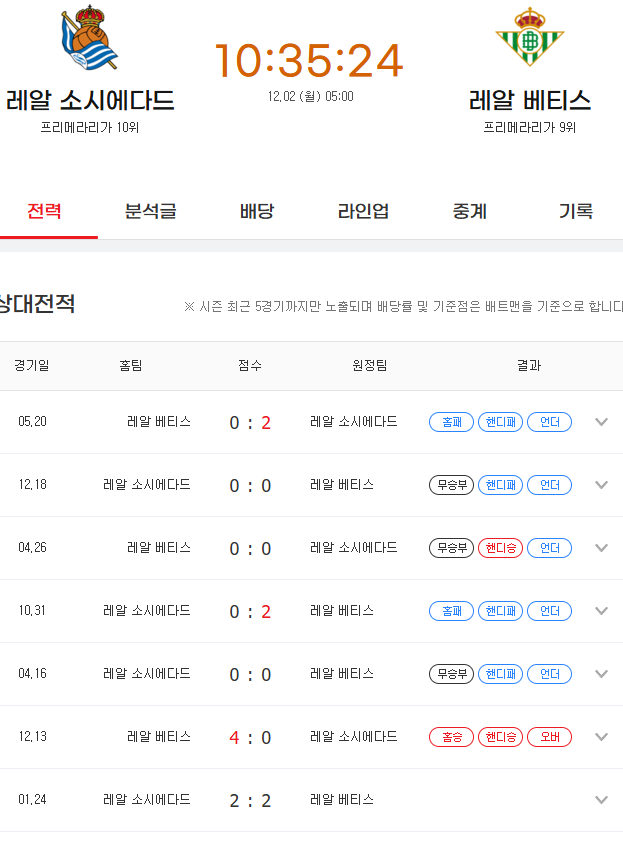Click 무승부 badge in 04.16 row

point(451,674)
